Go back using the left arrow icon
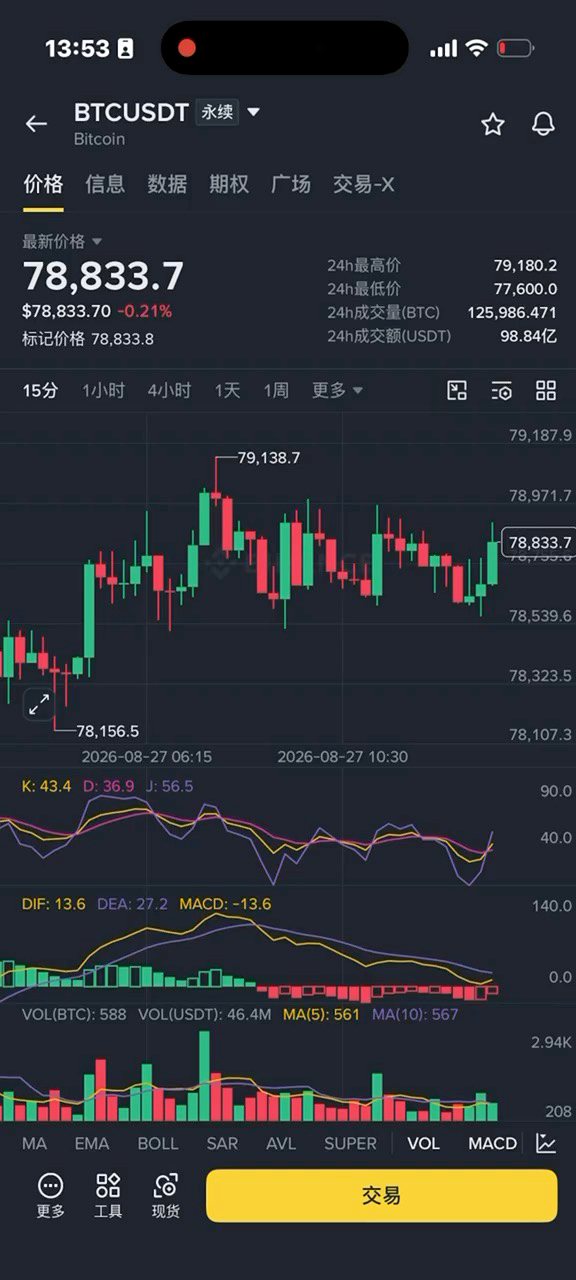Screen dimensions: 576x1280 (36, 124)
